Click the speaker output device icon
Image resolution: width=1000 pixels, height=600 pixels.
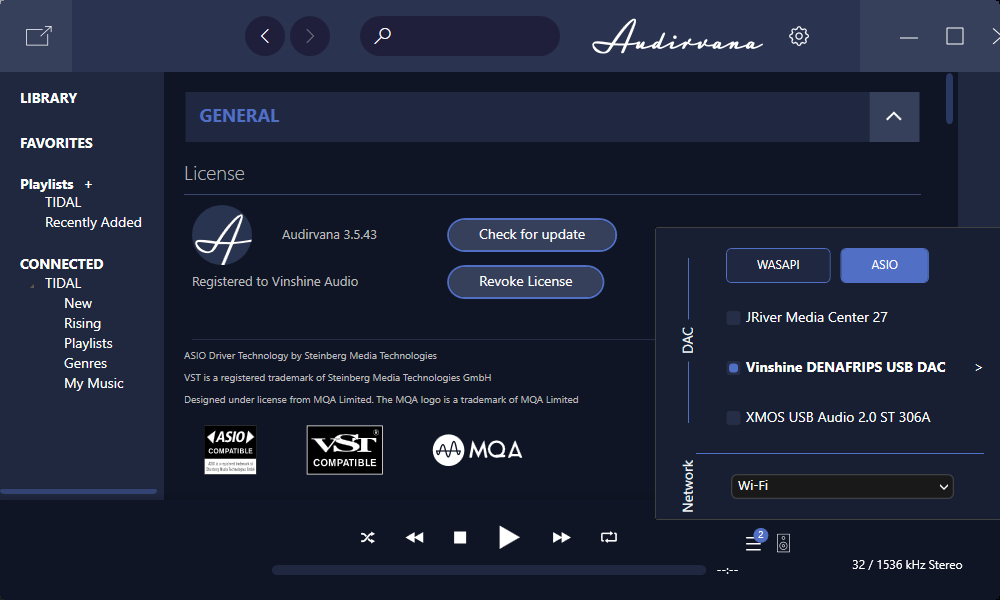[x=784, y=543]
